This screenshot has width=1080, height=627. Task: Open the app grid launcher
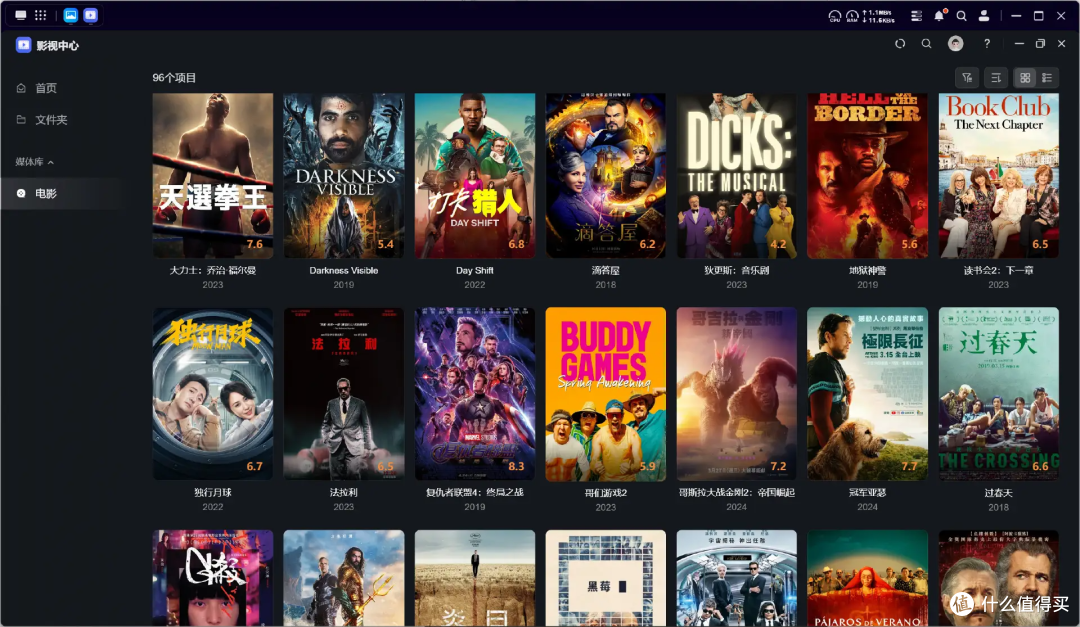point(41,15)
